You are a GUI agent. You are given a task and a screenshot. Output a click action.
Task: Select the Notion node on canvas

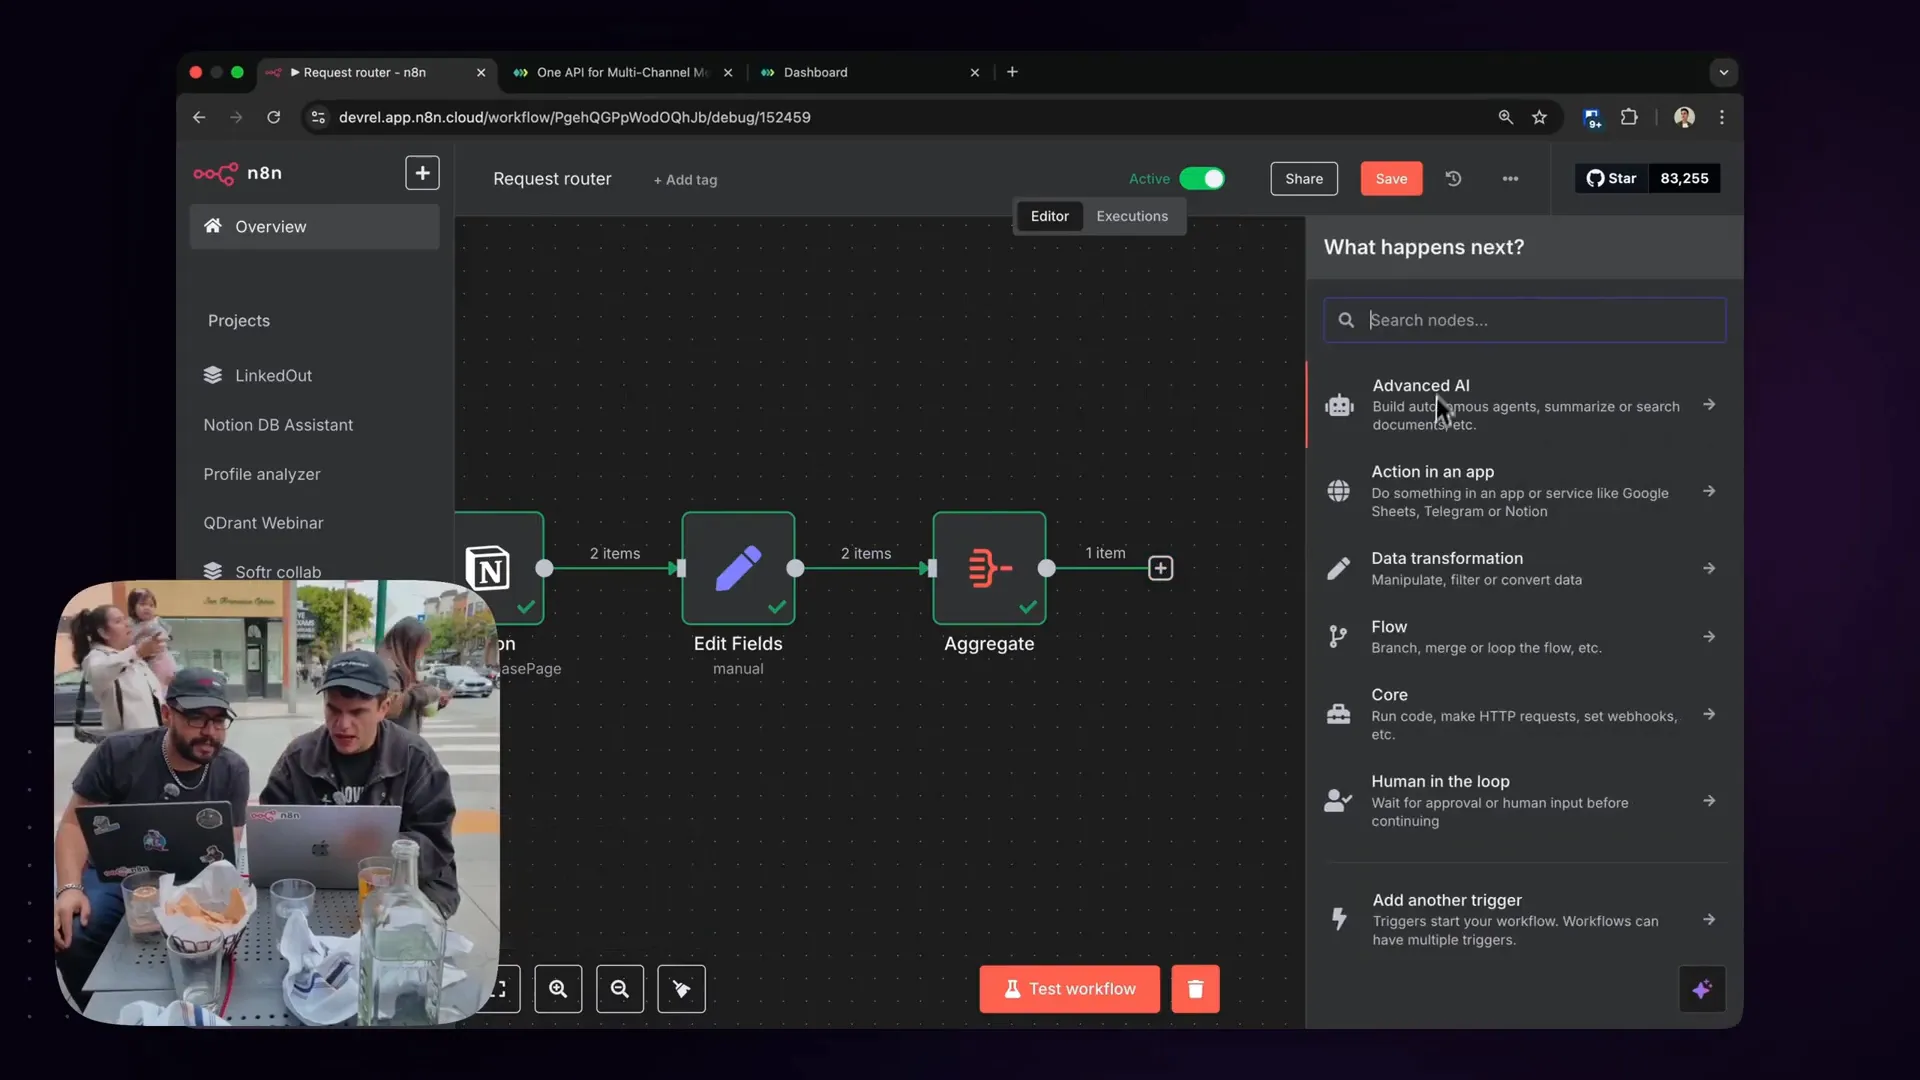(x=499, y=568)
